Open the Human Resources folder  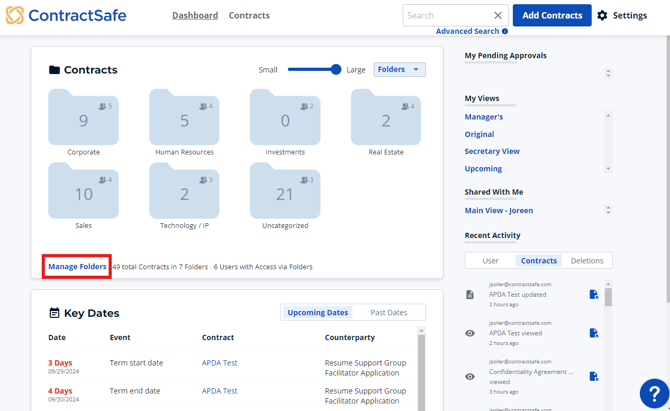184,118
